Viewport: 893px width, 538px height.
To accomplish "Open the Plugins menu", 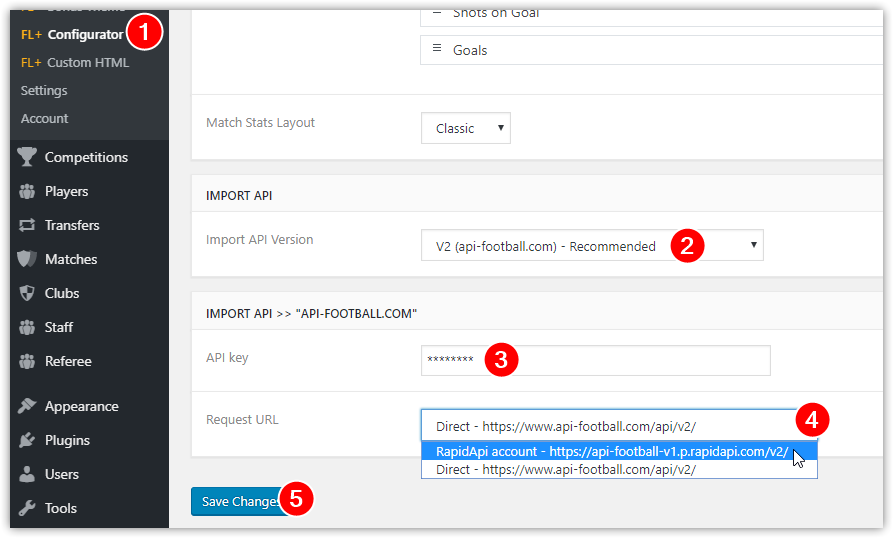I will [67, 441].
